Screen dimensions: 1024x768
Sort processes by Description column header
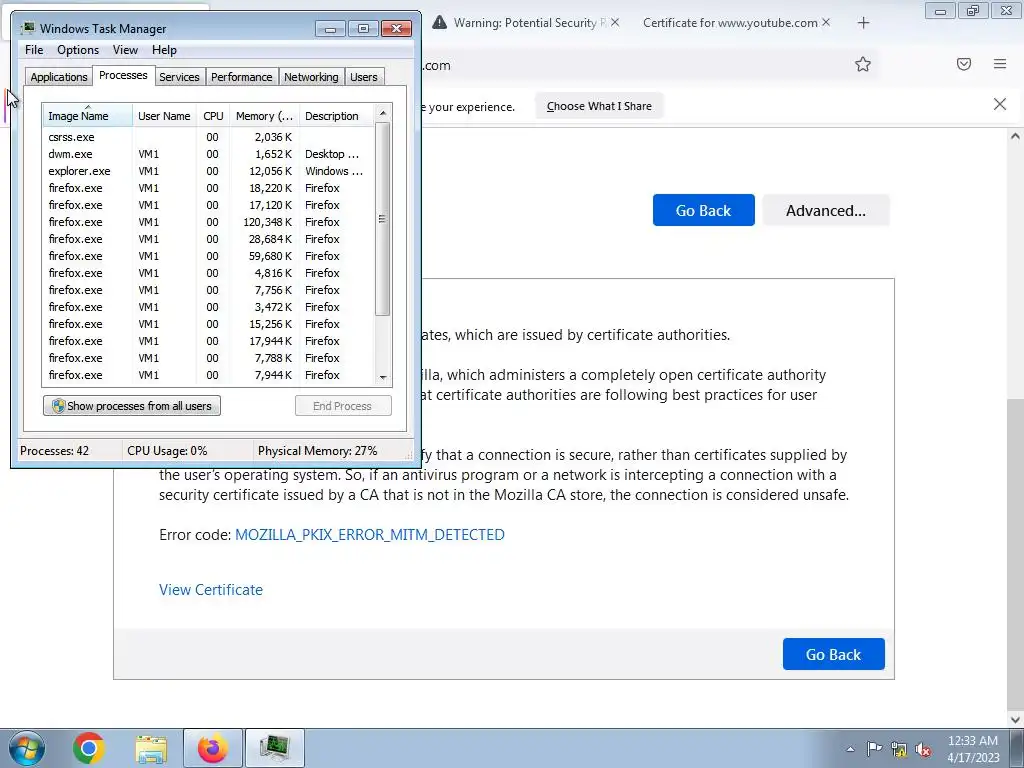[336, 116]
